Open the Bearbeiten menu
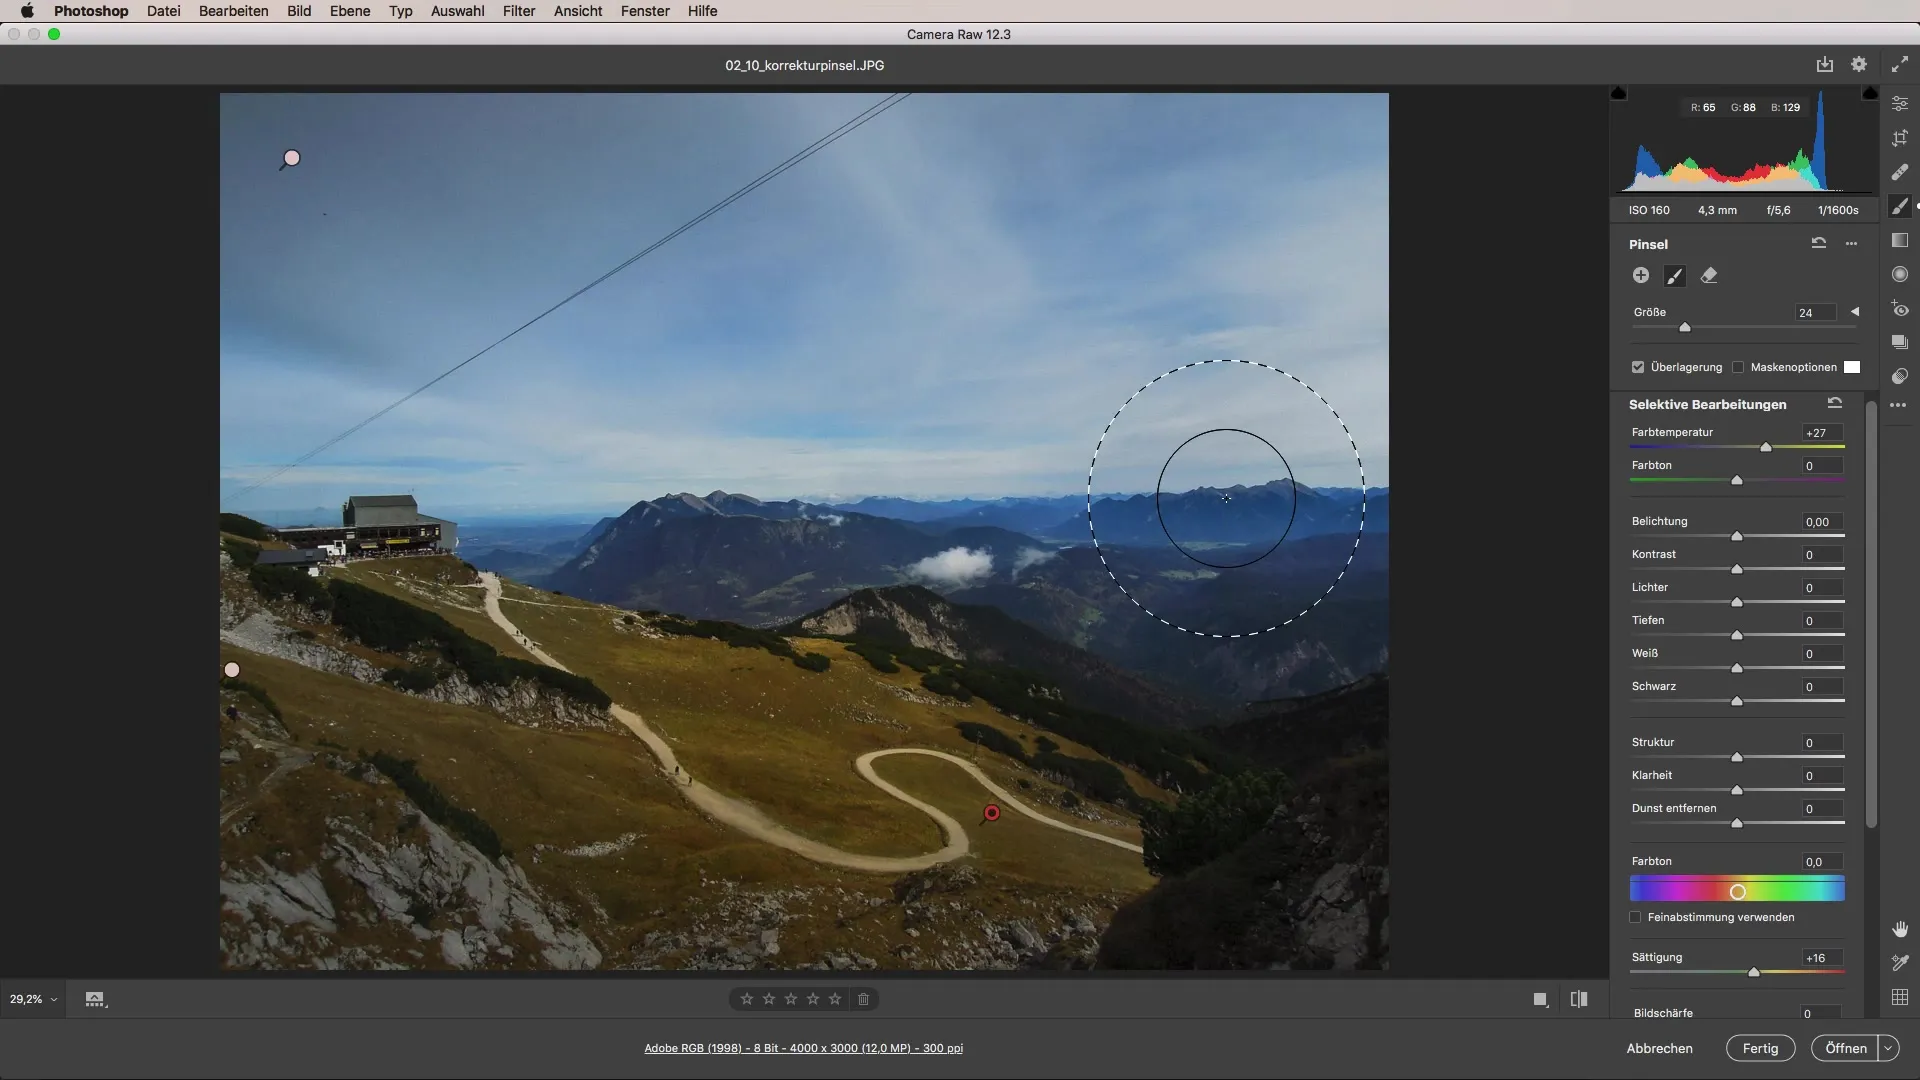Screen dimensions: 1920x1080 234,11
